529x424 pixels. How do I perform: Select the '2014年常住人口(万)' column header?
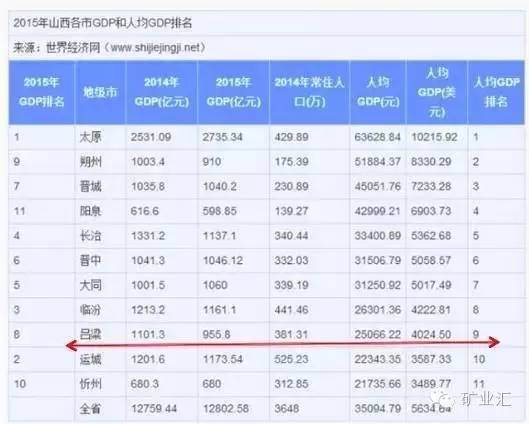309,92
